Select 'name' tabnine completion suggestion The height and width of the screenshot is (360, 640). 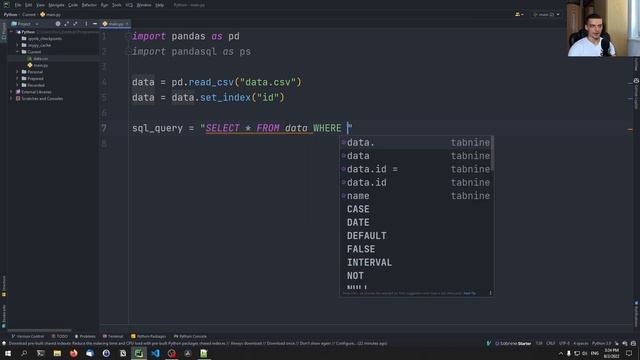click(416, 196)
